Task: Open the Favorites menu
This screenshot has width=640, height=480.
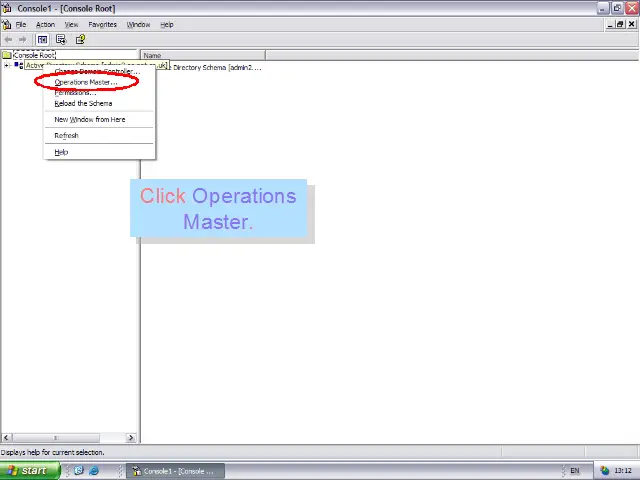Action: [102, 24]
